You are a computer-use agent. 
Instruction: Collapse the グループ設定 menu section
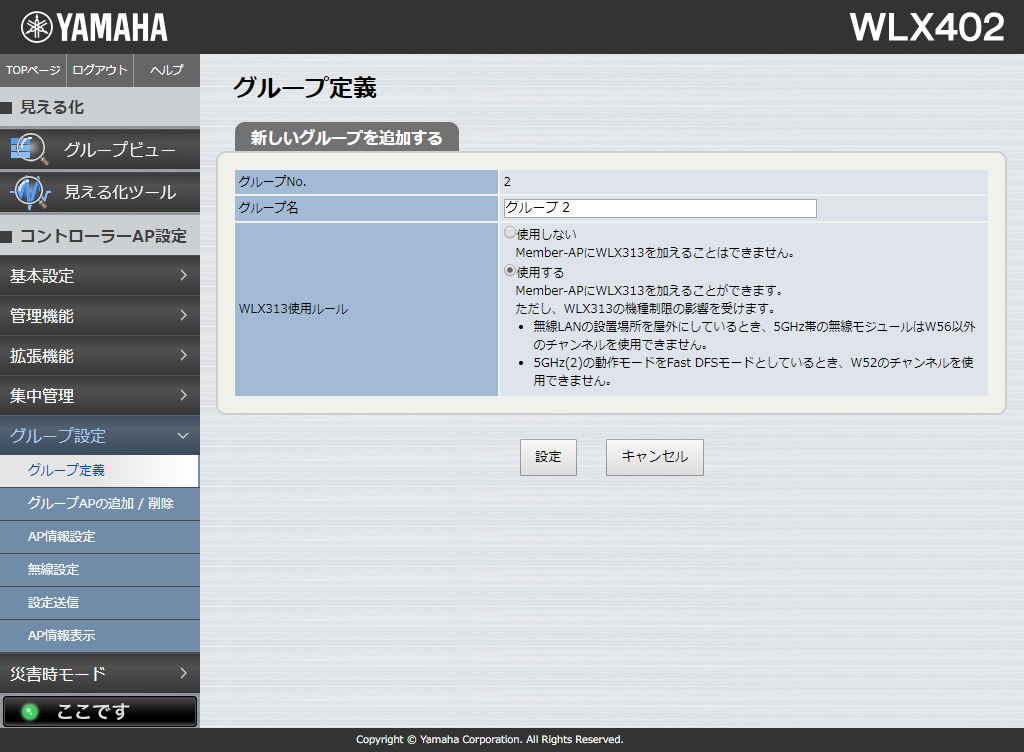(99, 436)
